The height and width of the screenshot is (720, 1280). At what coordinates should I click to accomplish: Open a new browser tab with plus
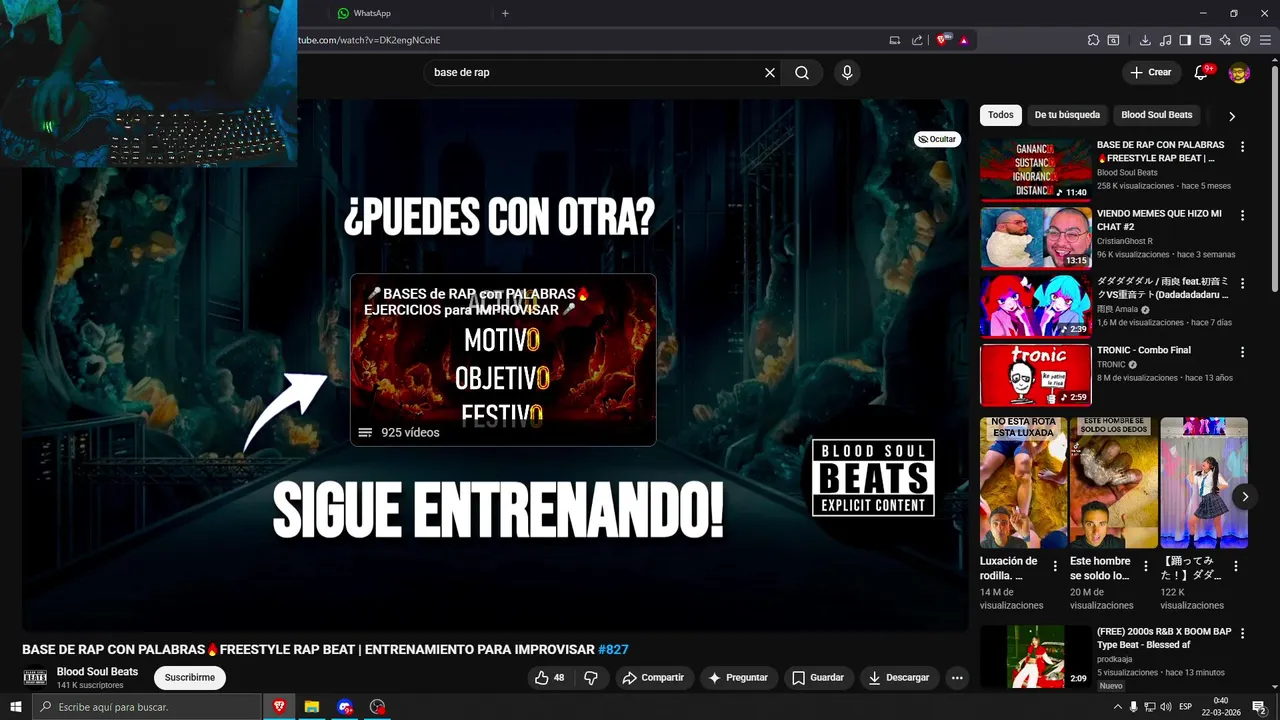(x=505, y=13)
